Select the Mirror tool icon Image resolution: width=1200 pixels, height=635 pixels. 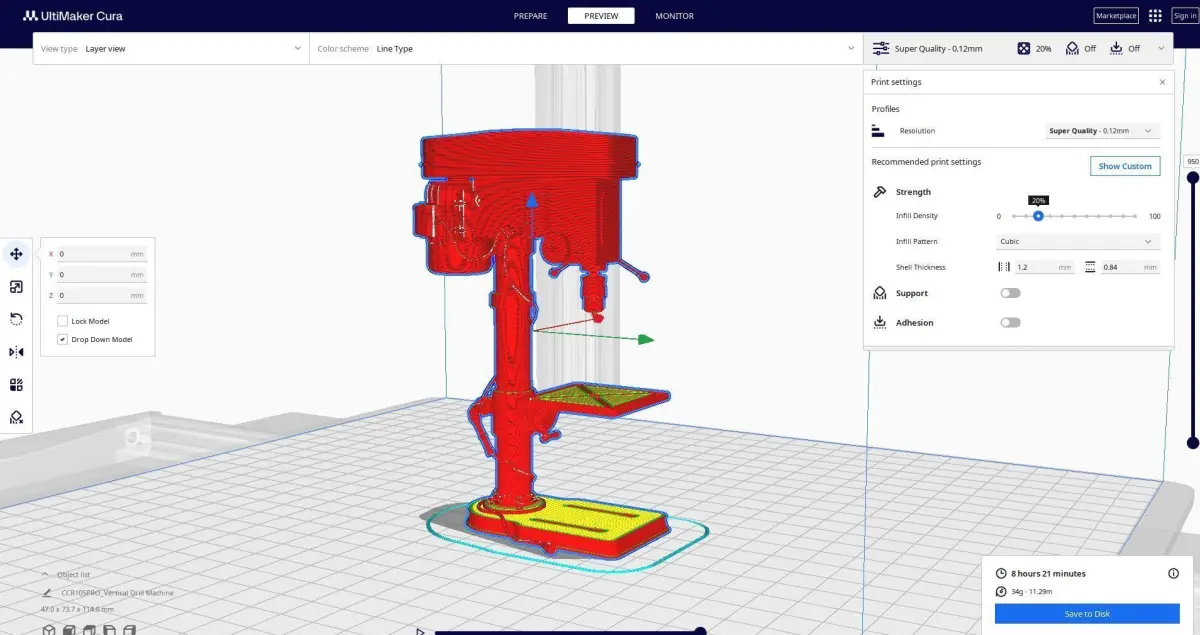(x=16, y=352)
